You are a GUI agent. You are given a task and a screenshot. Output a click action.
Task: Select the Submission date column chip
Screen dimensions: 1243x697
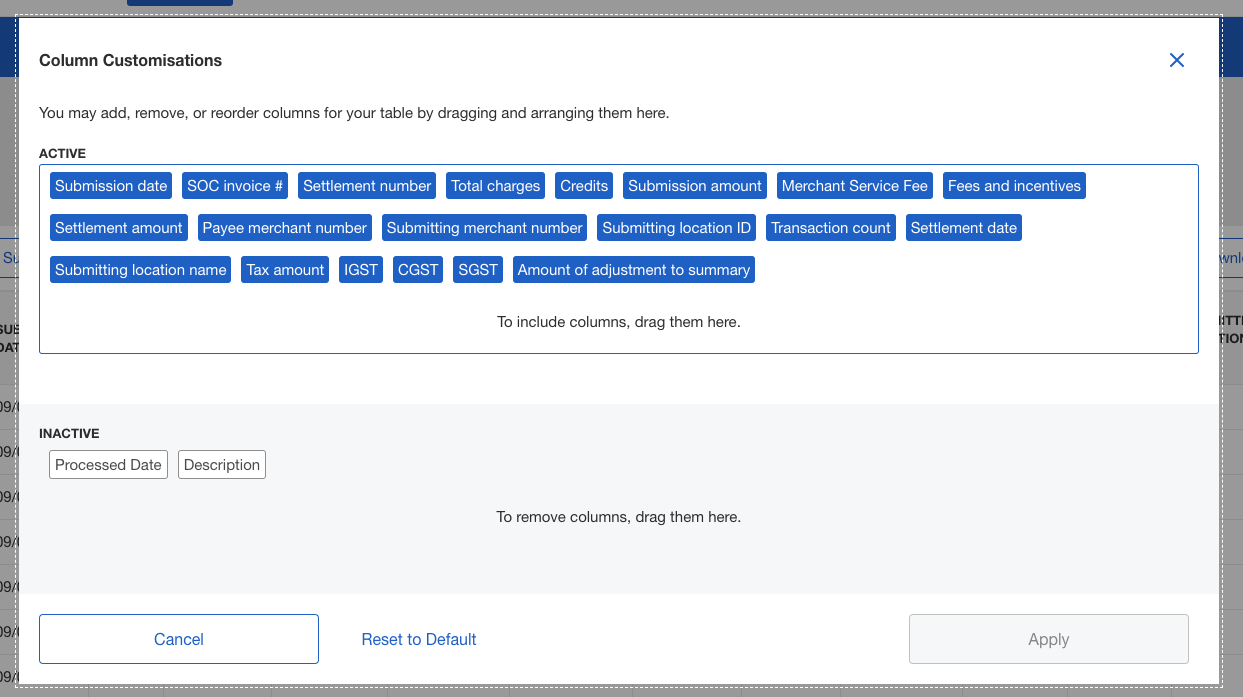coord(110,185)
